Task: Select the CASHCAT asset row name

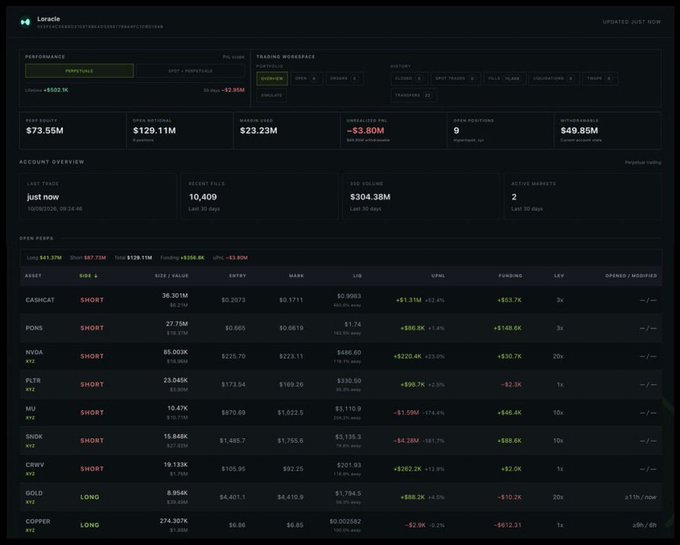Action: 40,300
